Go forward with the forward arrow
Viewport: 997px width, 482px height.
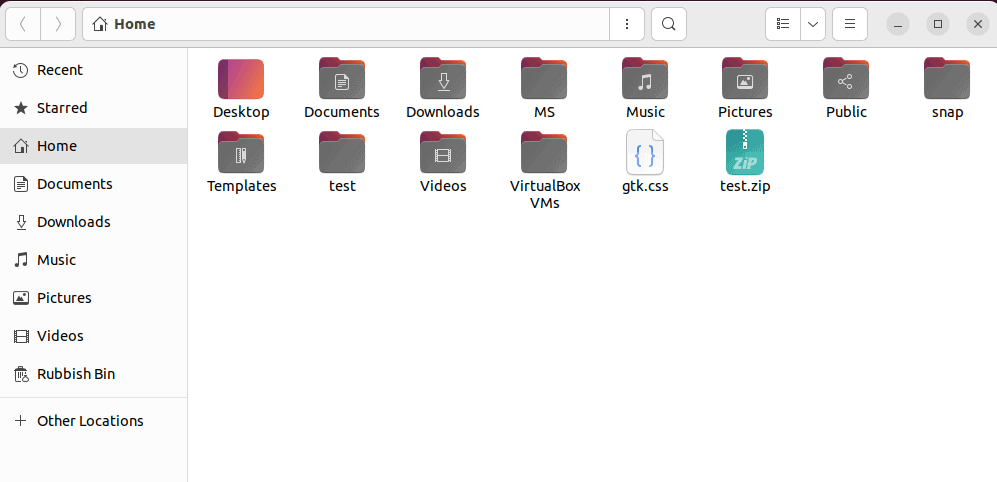[x=58, y=24]
